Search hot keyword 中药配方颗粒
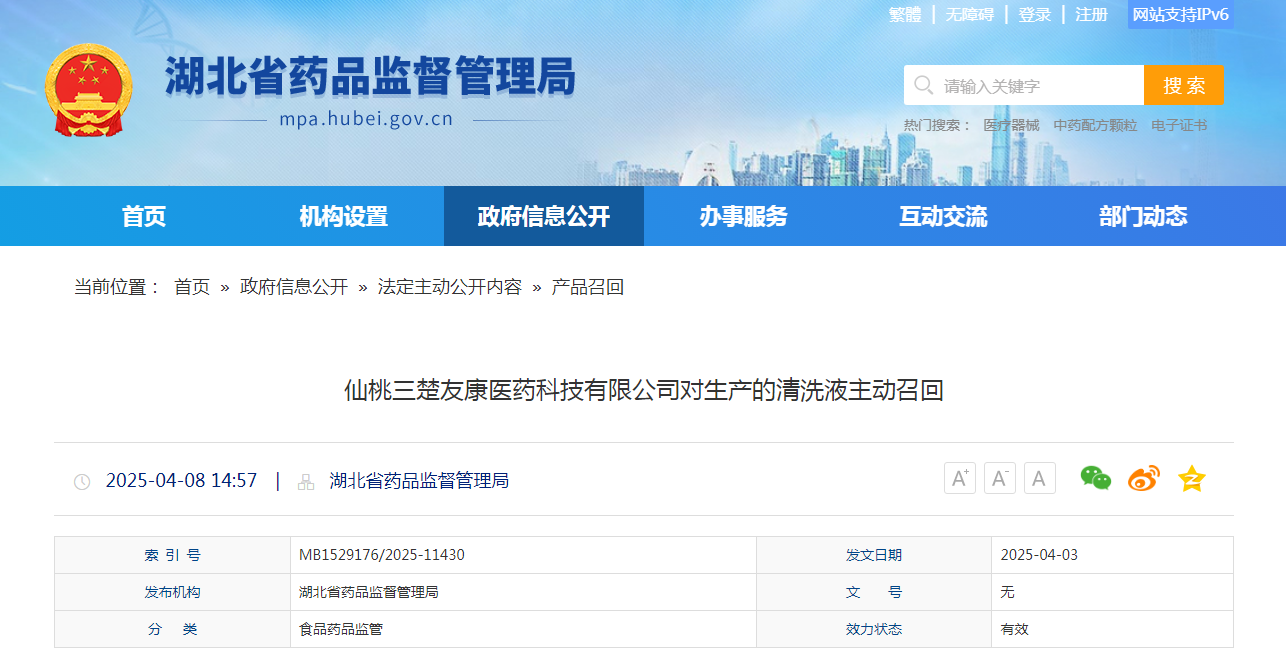 tap(1095, 125)
